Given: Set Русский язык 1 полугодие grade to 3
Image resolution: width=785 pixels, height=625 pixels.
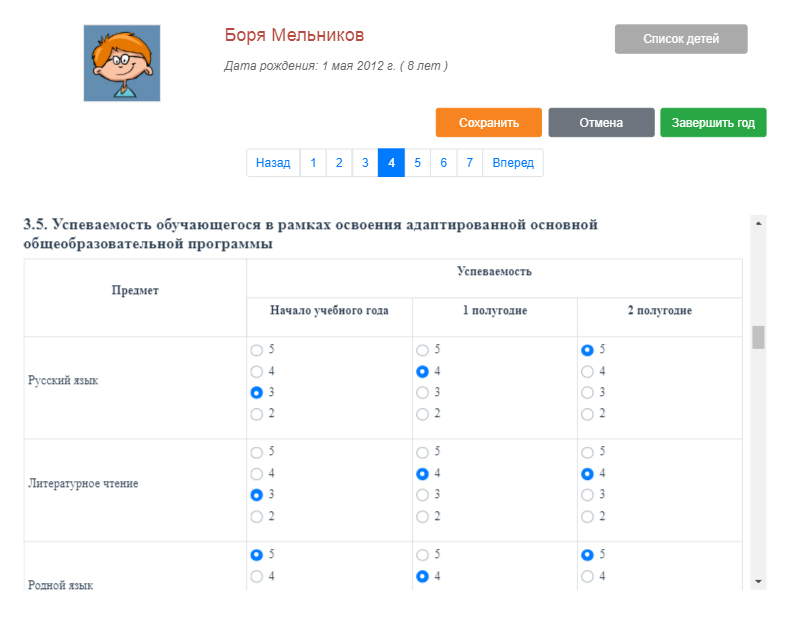Looking at the screenshot, I should 422,393.
